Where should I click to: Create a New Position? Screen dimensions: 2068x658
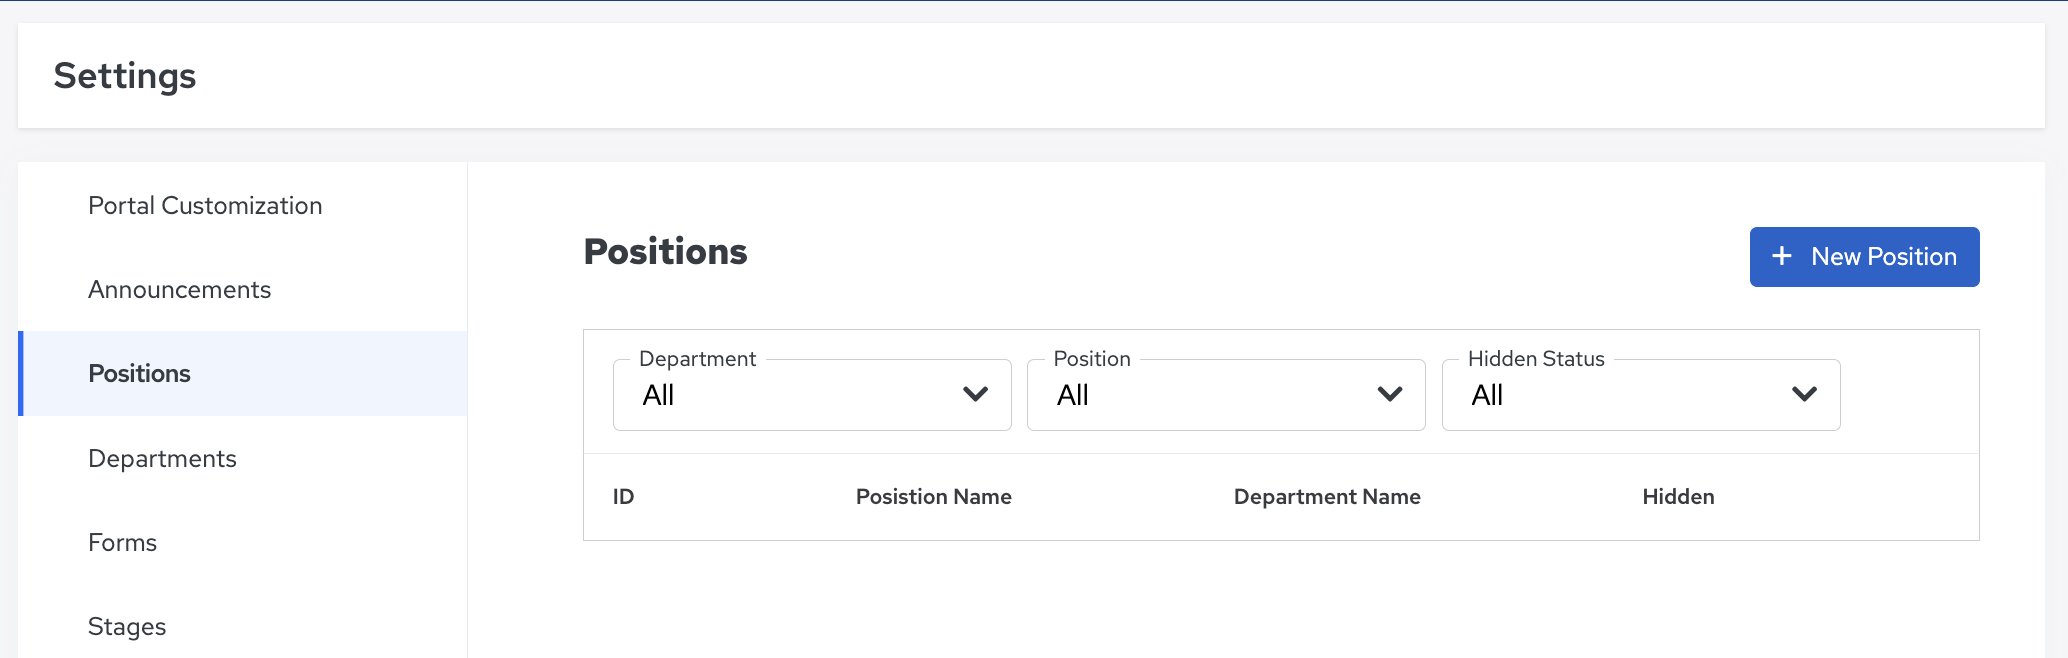(x=1864, y=257)
